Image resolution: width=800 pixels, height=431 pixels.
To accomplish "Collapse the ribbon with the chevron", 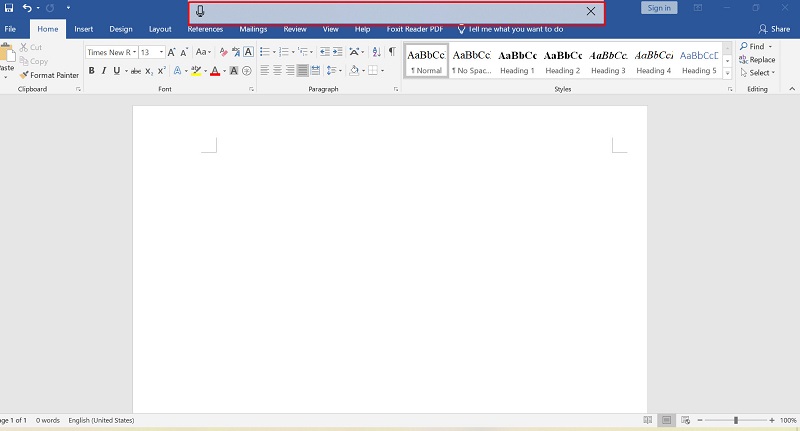I will [x=792, y=89].
